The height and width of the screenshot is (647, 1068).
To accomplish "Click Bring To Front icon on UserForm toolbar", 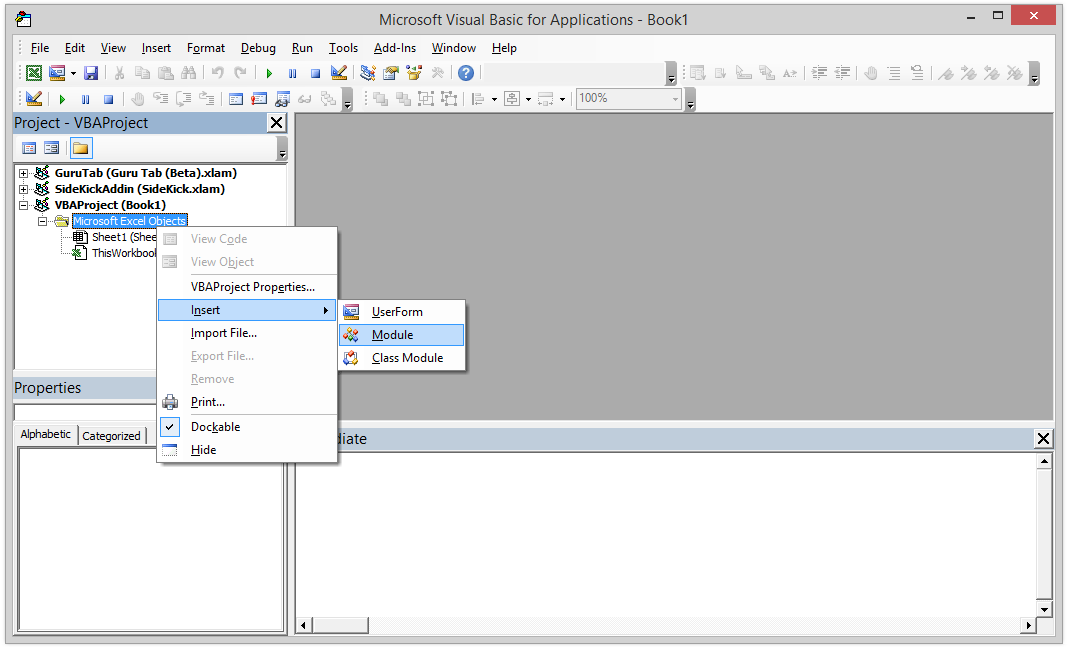I will point(380,99).
